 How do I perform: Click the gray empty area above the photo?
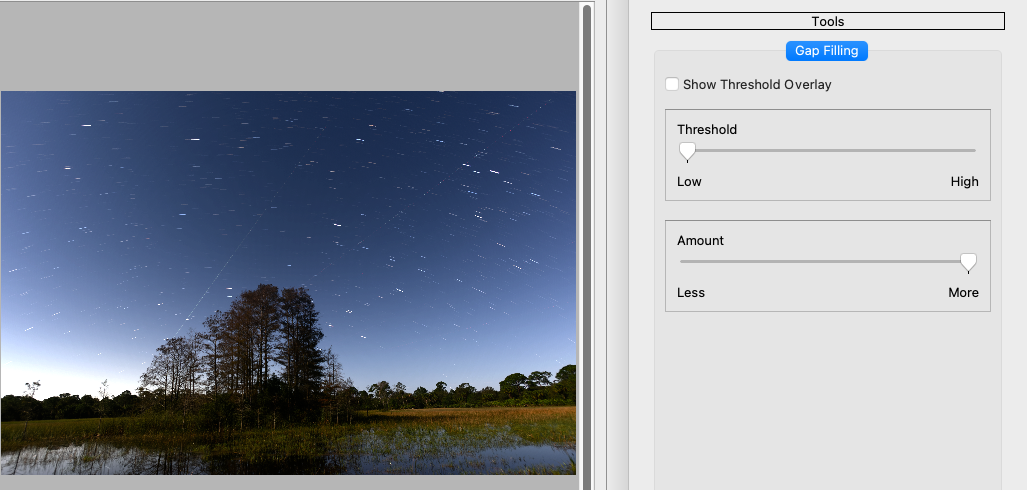point(288,47)
